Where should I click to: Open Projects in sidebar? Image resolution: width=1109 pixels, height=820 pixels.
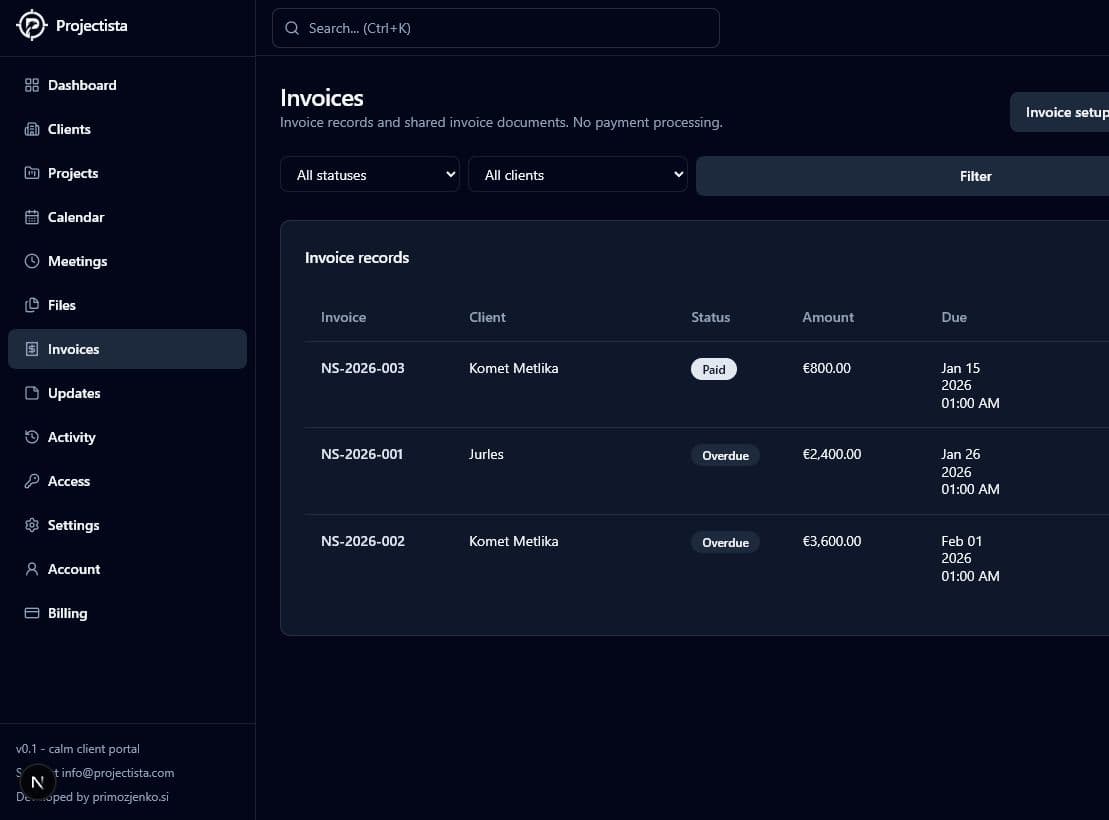pos(127,173)
